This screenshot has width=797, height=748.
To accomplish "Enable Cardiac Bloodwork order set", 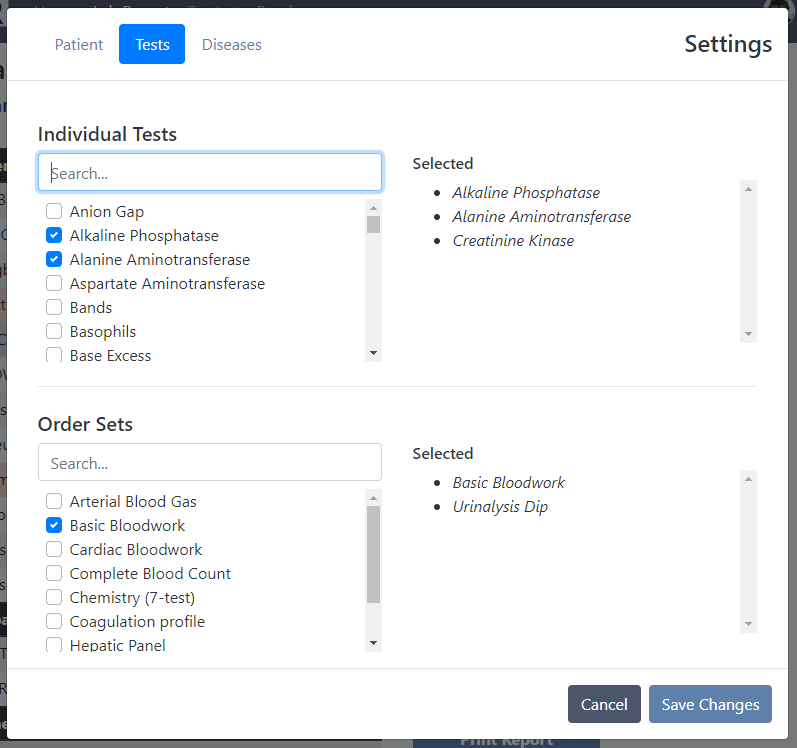I will click(x=54, y=550).
